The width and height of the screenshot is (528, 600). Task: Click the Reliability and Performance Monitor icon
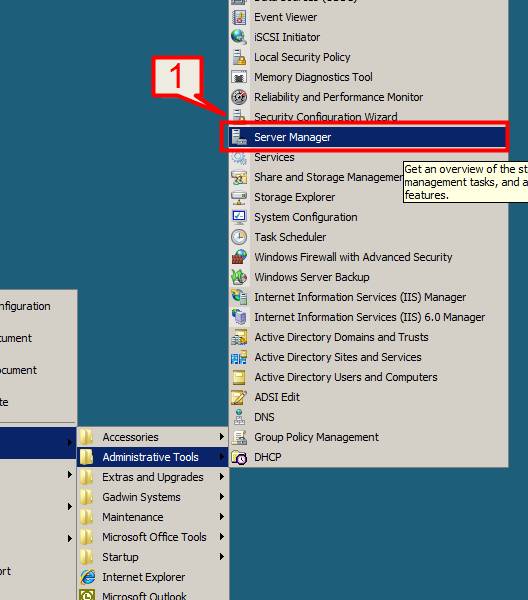[239, 97]
